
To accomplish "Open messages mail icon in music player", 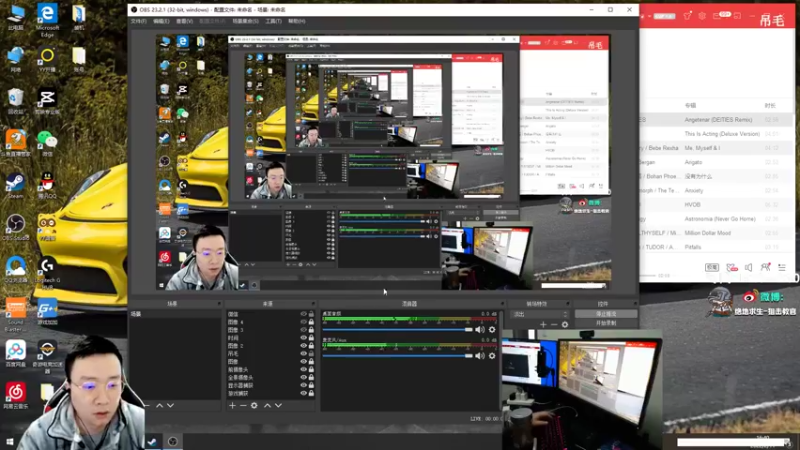I will pyautogui.click(x=717, y=16).
